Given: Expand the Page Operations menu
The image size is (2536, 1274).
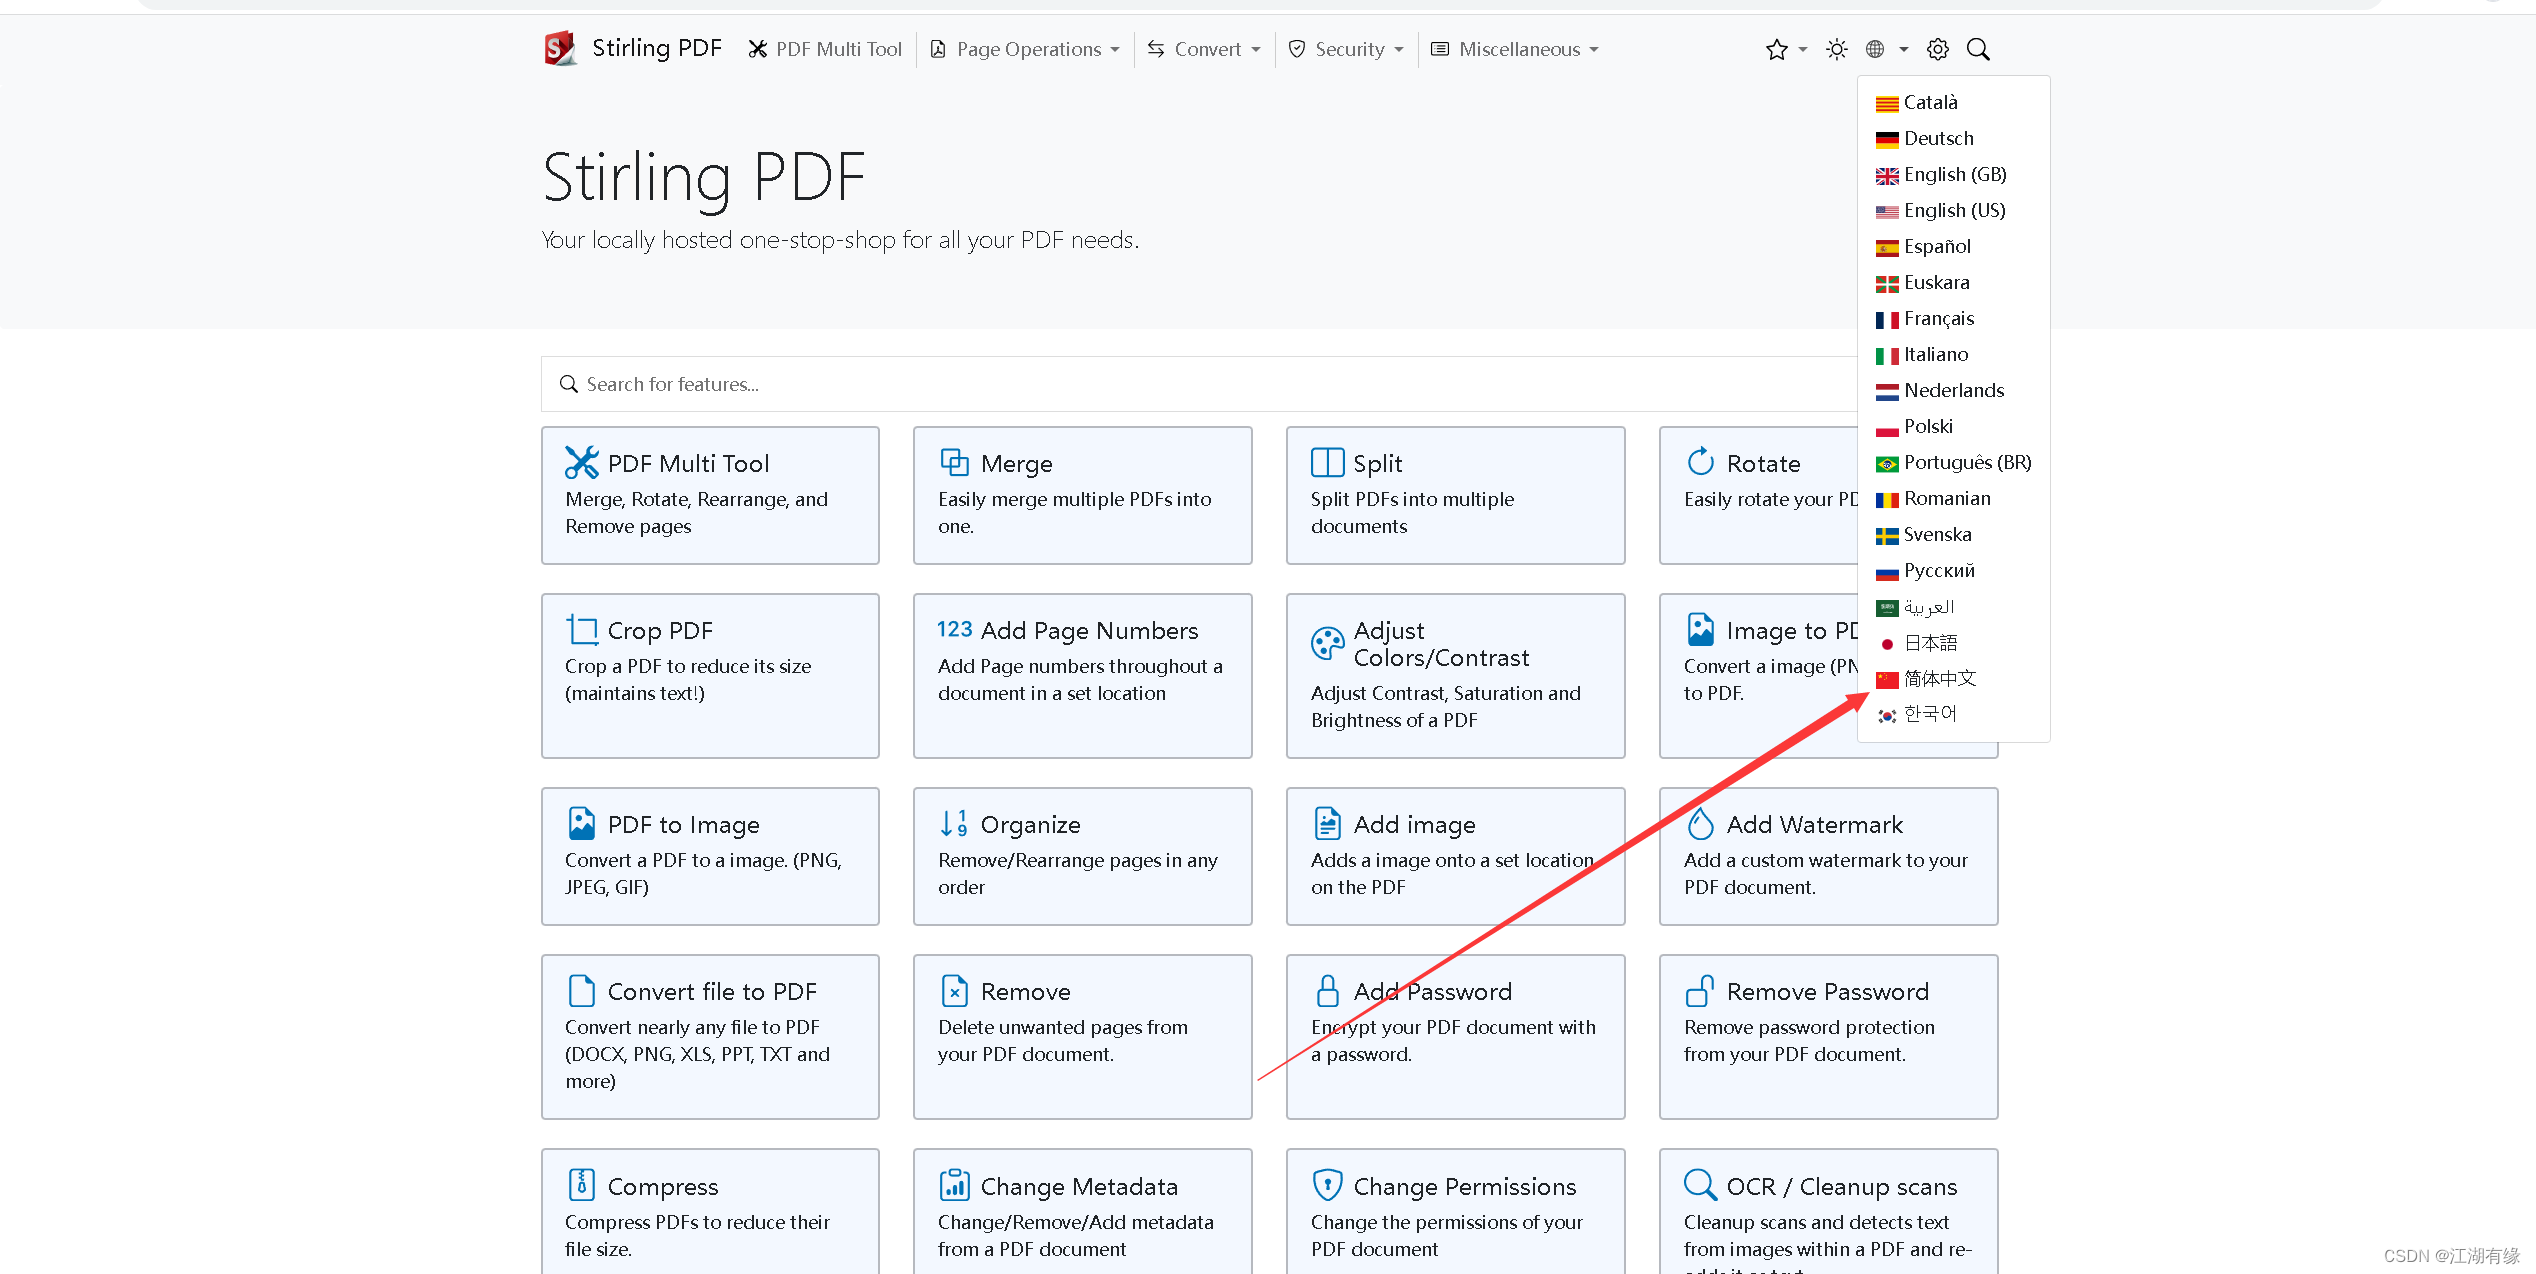Looking at the screenshot, I should (x=1025, y=49).
